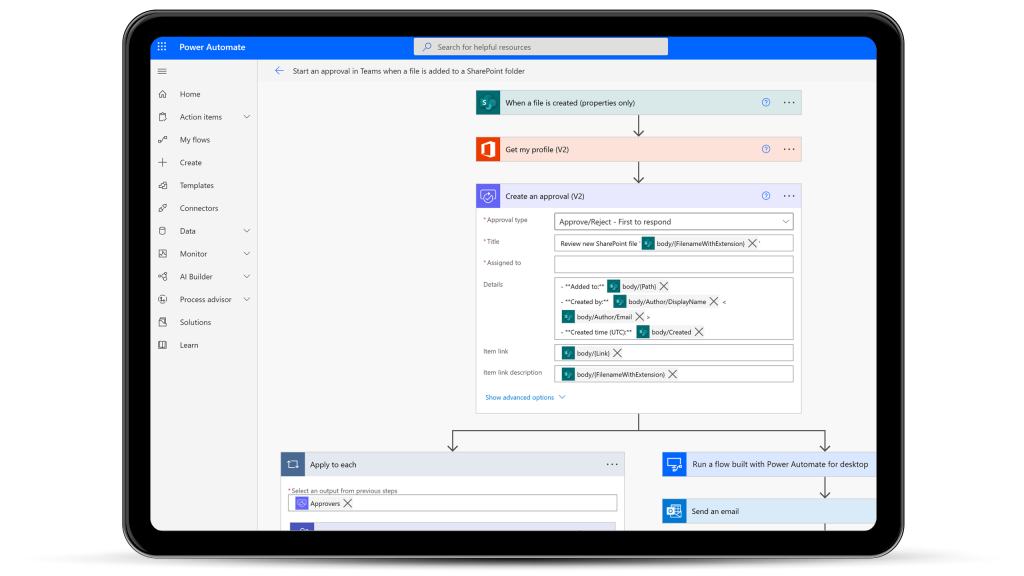
Task: Click the Office 365 Get my profile icon
Action: coord(488,150)
